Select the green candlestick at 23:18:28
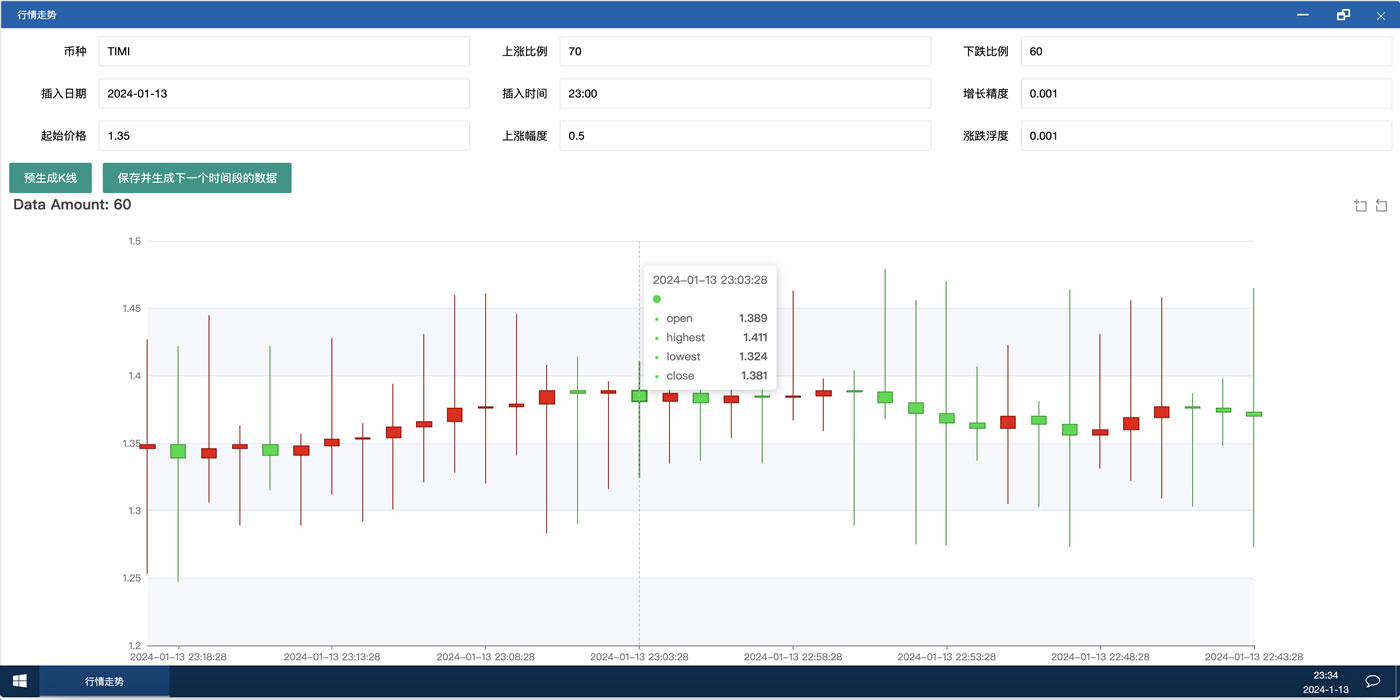The image size is (1400, 700). 178,451
